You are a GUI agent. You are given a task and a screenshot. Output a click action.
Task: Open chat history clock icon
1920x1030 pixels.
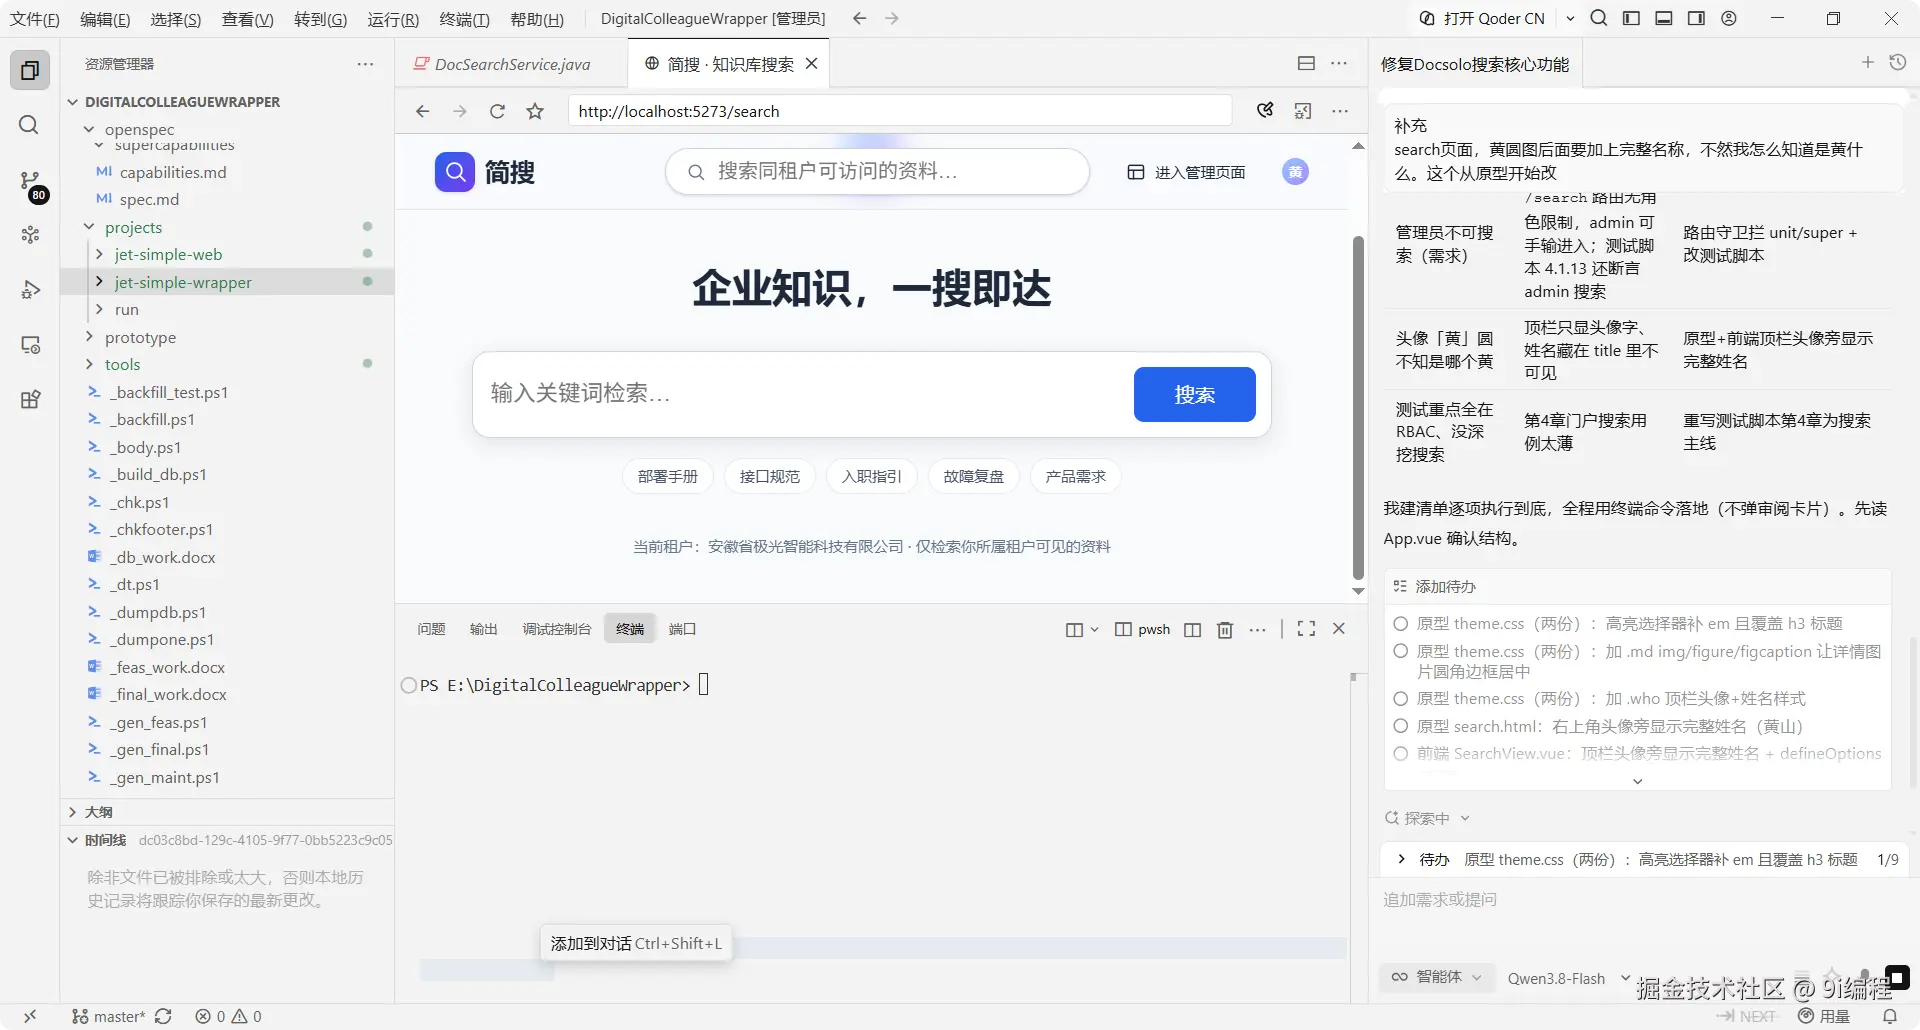1897,63
